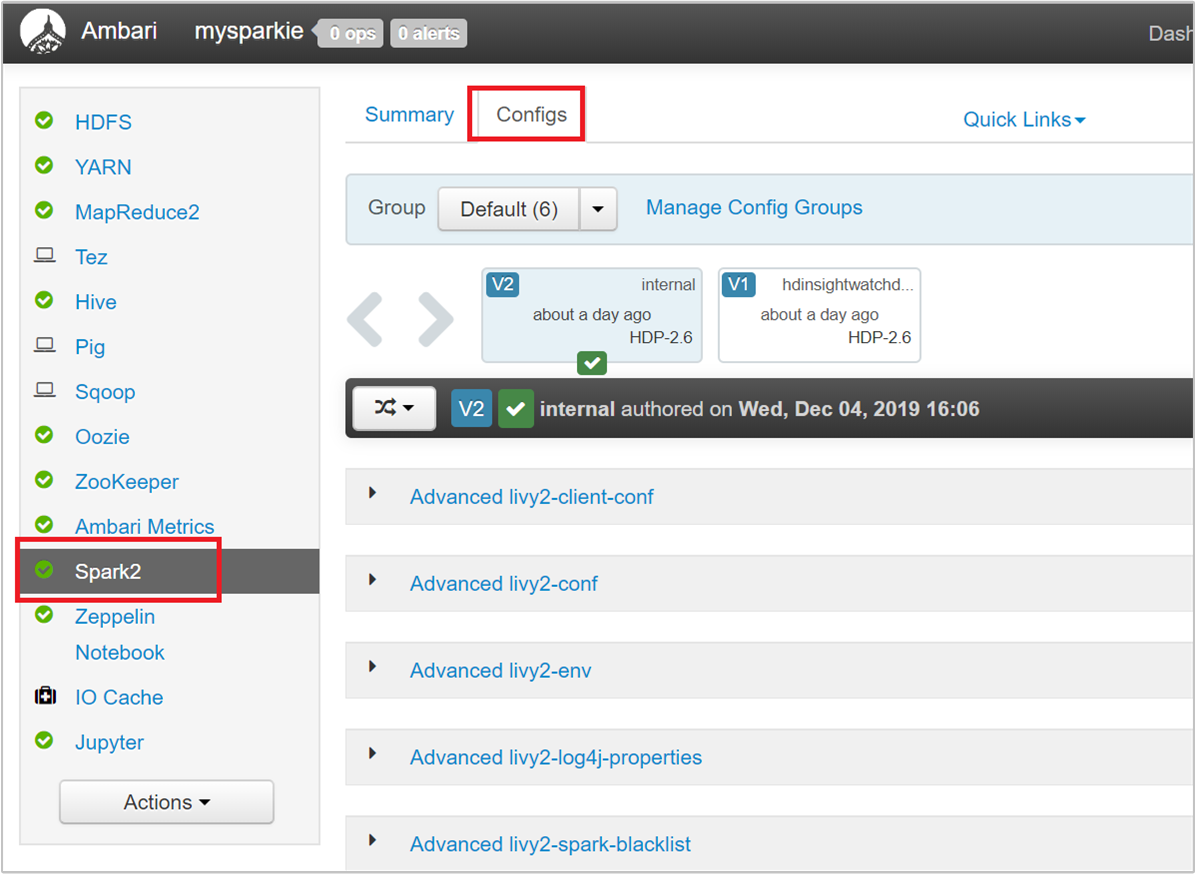Click the maintenance icon beside Tez
This screenshot has width=1196, height=874.
(x=45, y=256)
